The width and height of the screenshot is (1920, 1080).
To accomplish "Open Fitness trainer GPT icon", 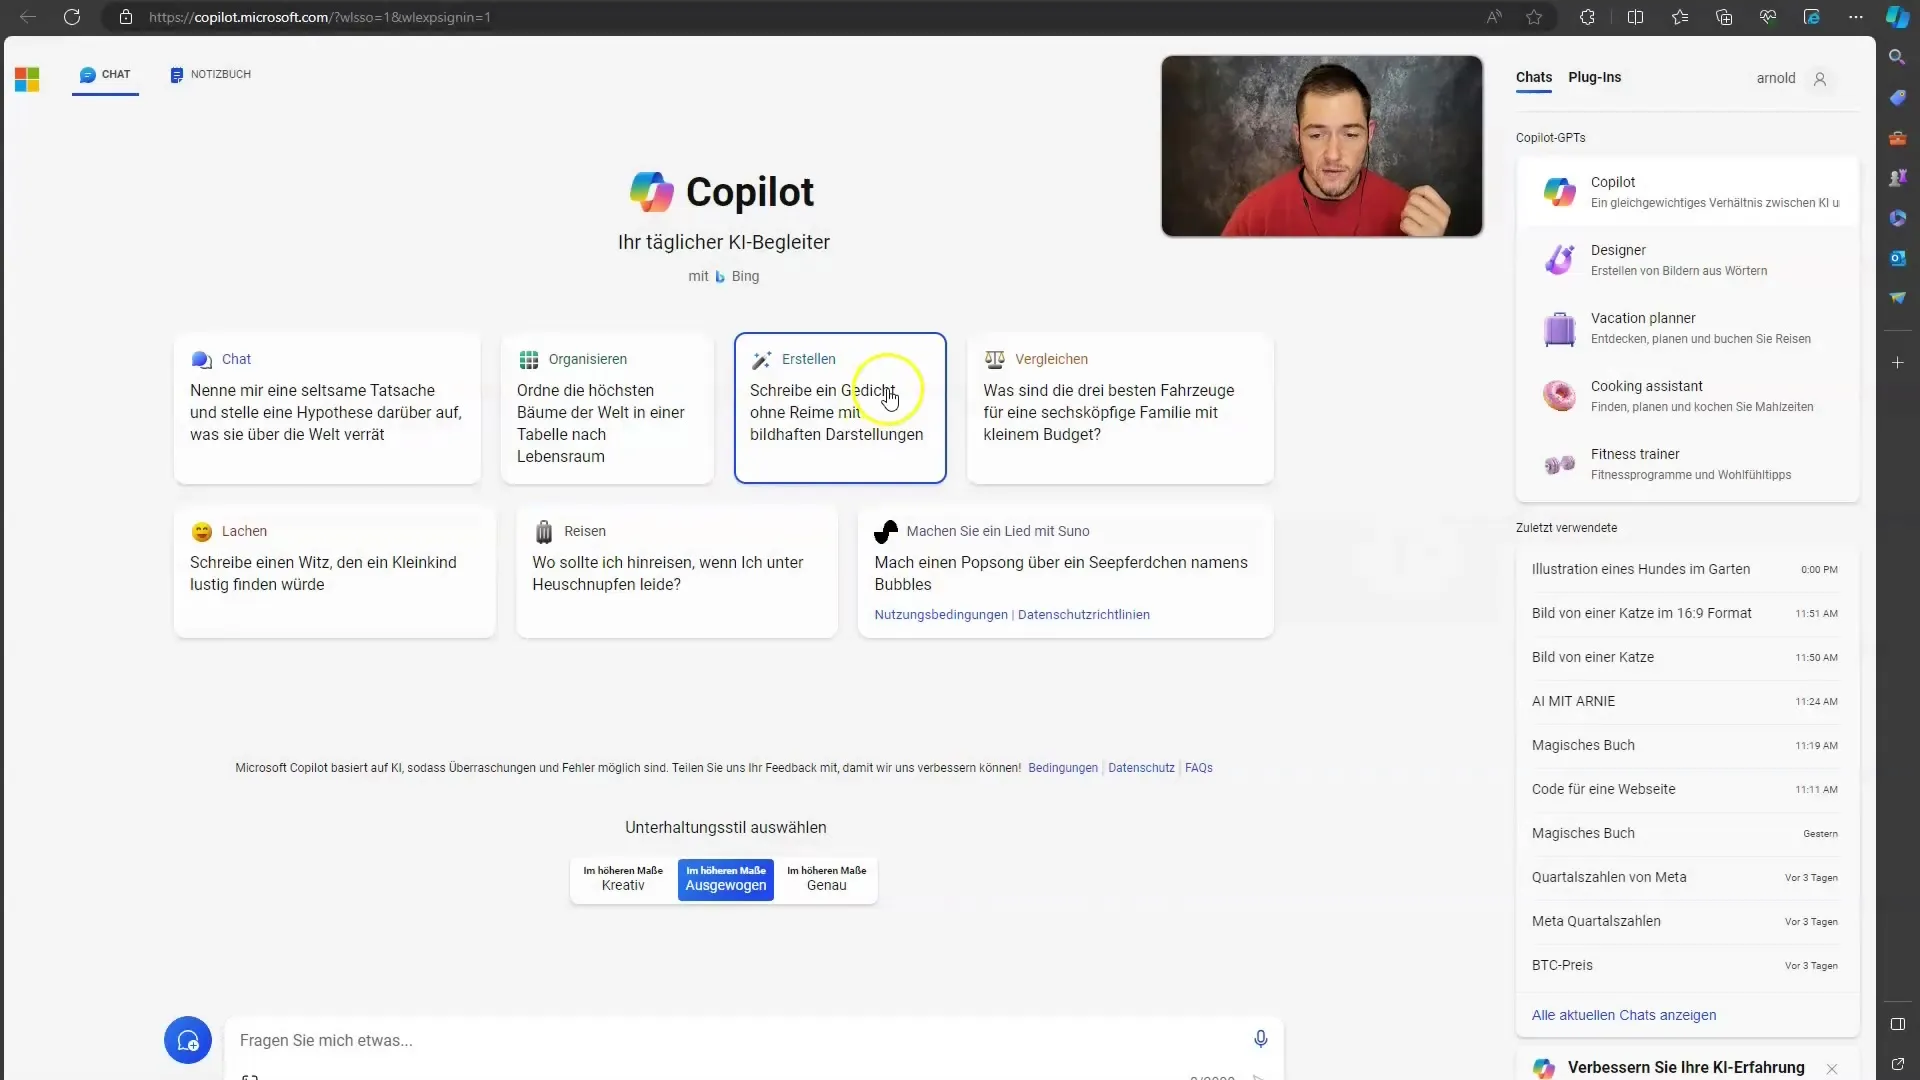I will point(1560,463).
